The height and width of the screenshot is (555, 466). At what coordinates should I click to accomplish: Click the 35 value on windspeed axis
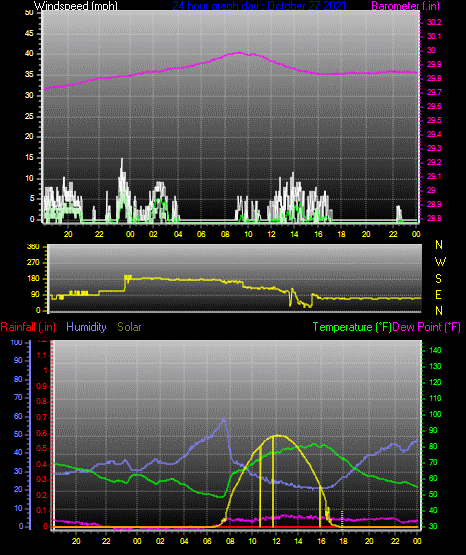(29, 75)
